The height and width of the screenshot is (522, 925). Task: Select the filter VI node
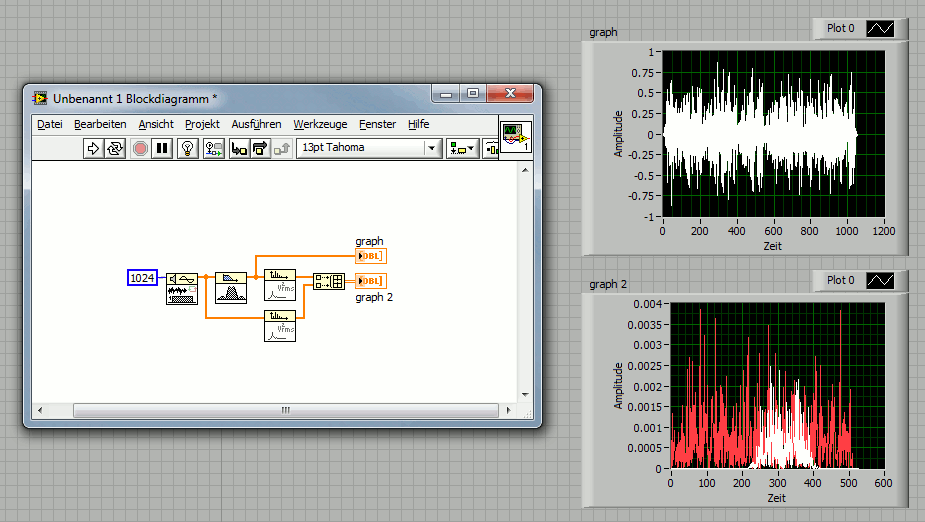pos(231,288)
